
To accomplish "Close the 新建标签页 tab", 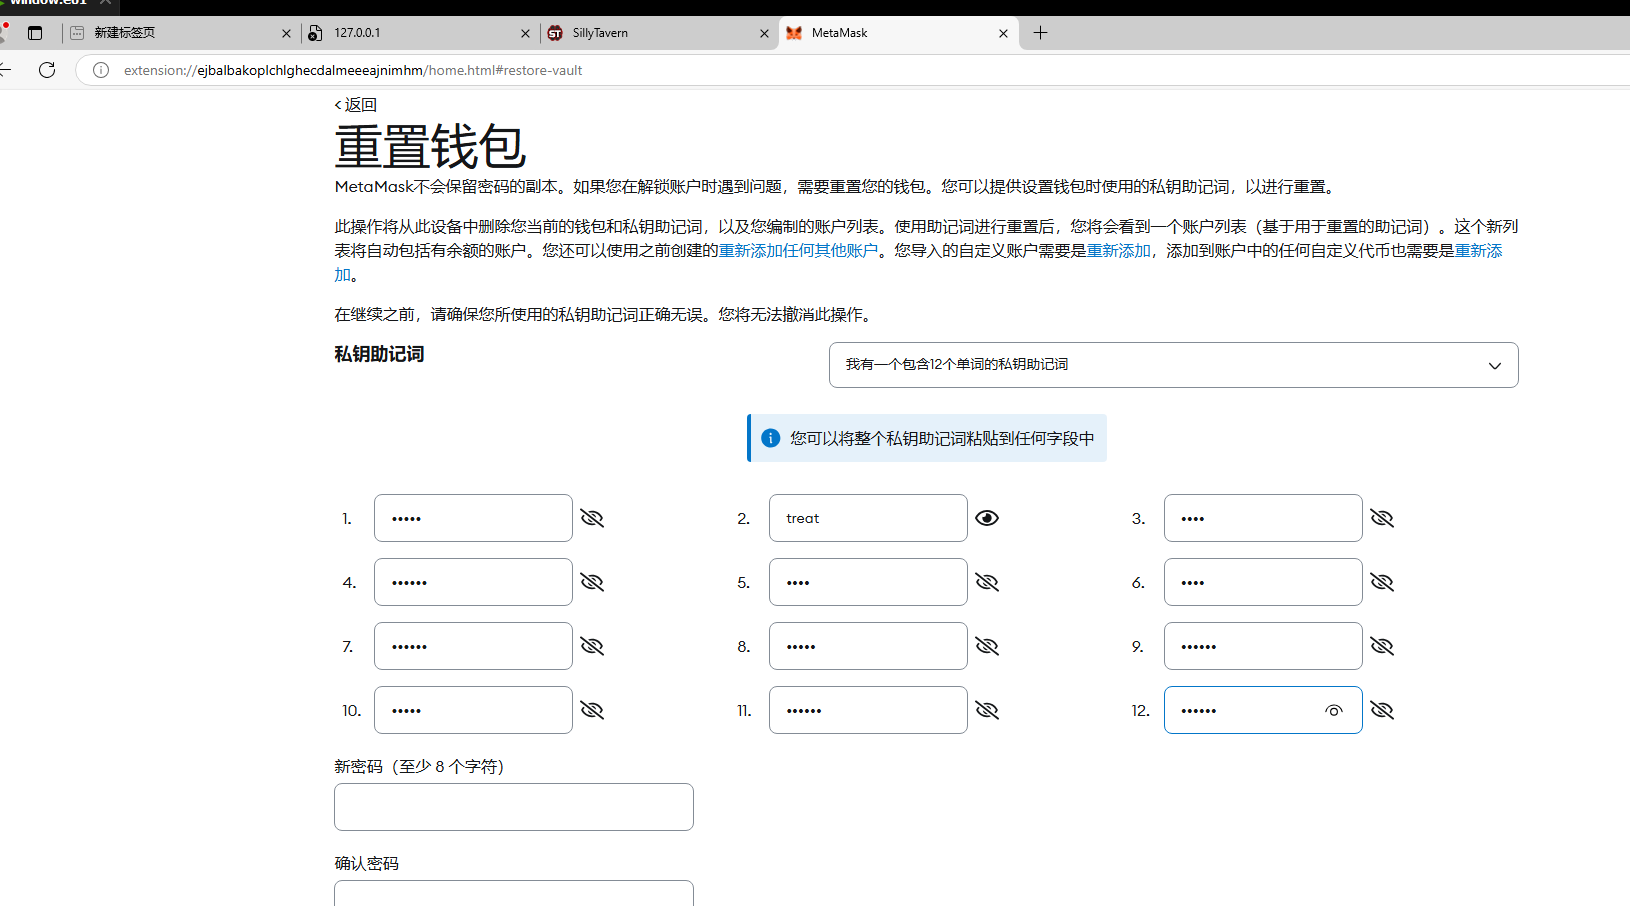I will click(286, 33).
